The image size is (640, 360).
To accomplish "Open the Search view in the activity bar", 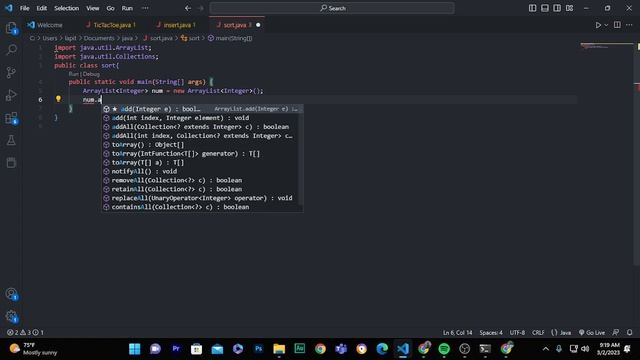I will click(x=11, y=50).
